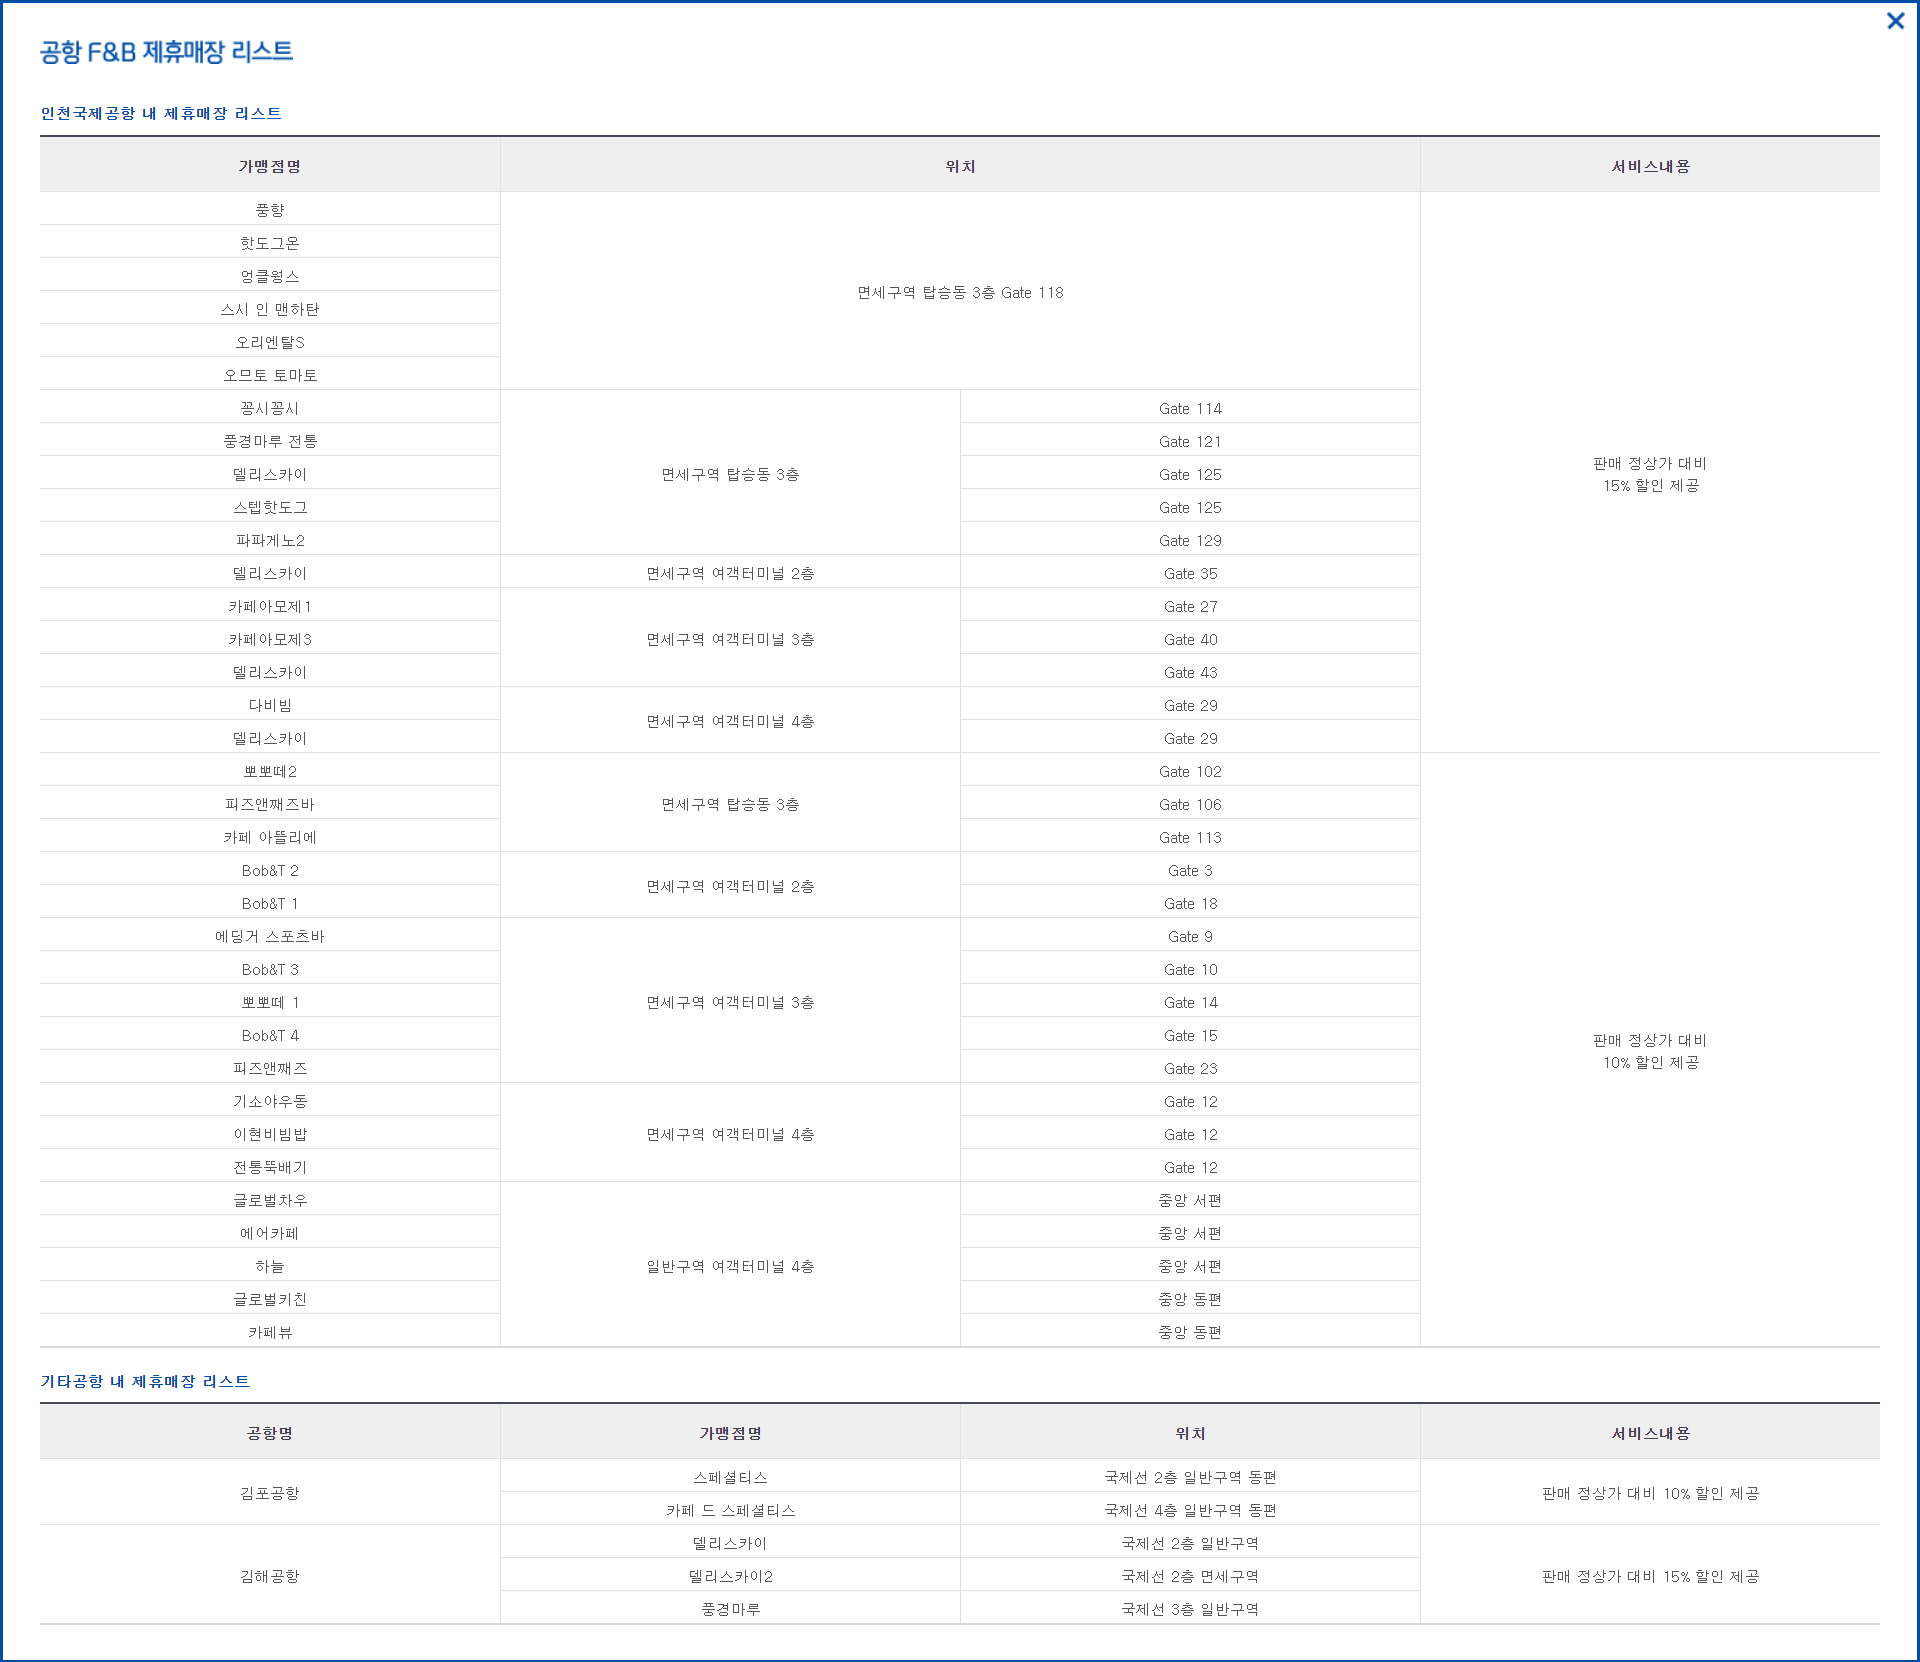This screenshot has height=1662, width=1920.
Task: Select the 기타공항 내 제휴매장 리스트 heading
Action: [145, 1381]
